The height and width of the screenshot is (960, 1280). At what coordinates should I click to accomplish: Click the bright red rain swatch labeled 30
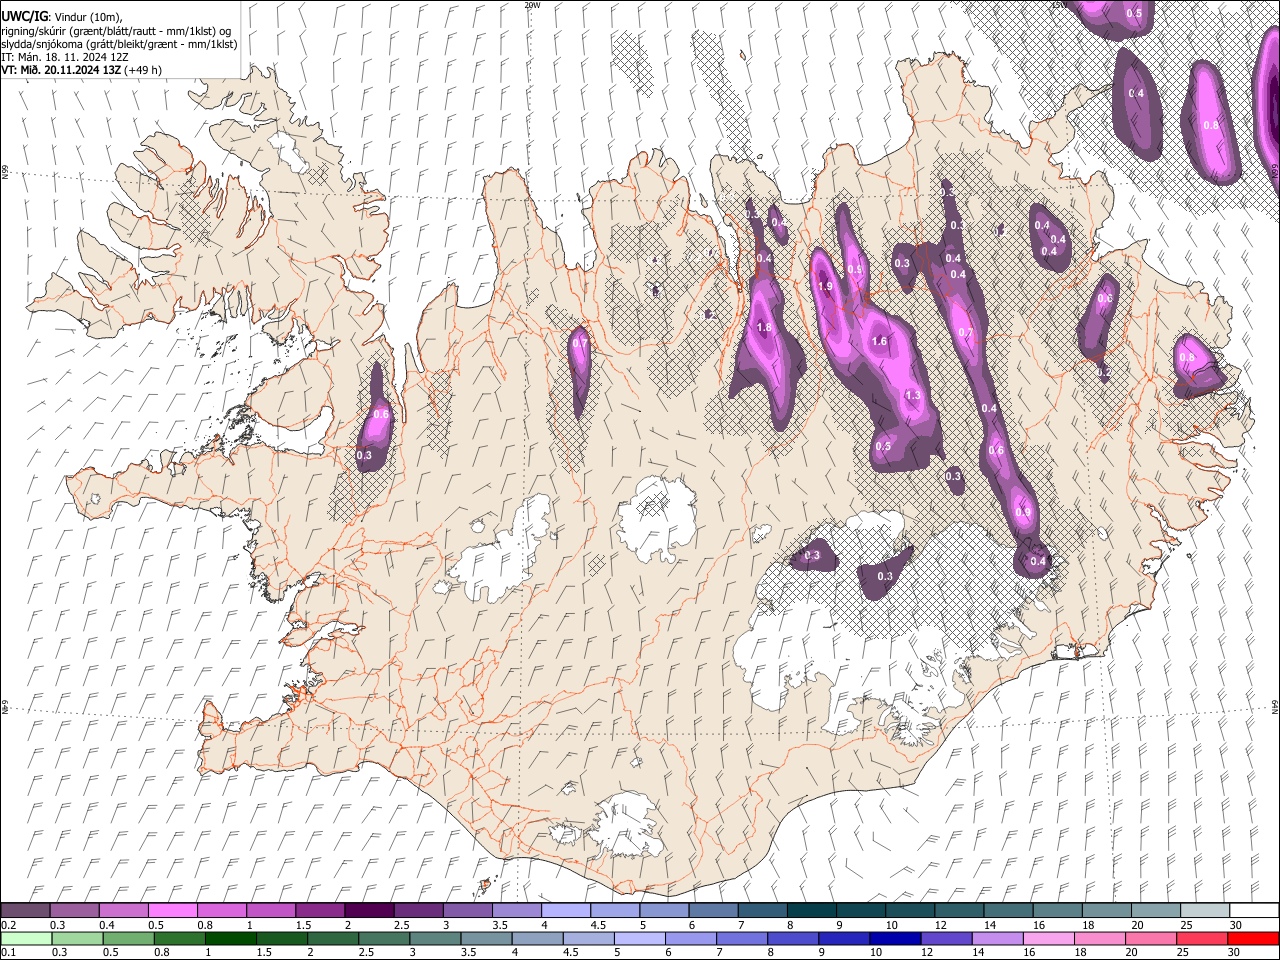point(1252,938)
